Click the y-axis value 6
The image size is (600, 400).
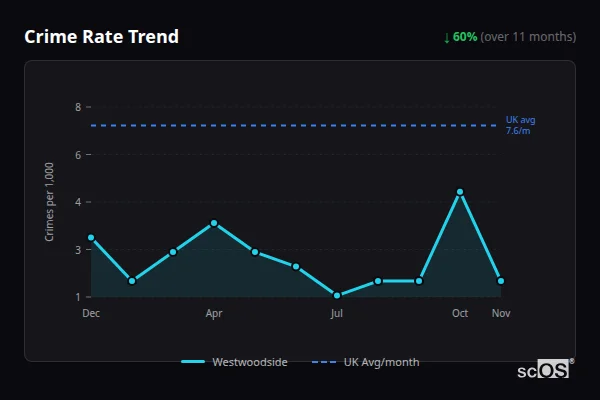point(78,155)
